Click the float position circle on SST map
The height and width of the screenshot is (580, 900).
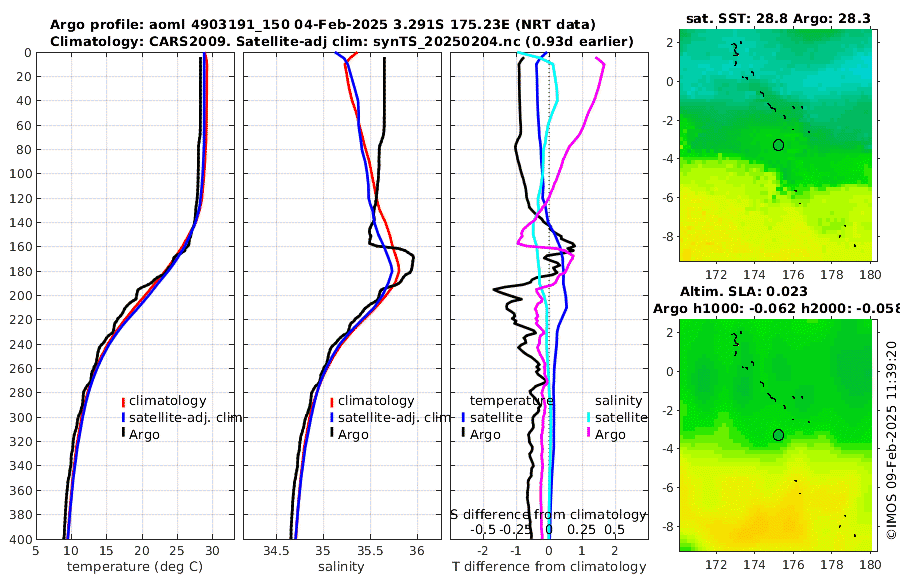[778, 145]
